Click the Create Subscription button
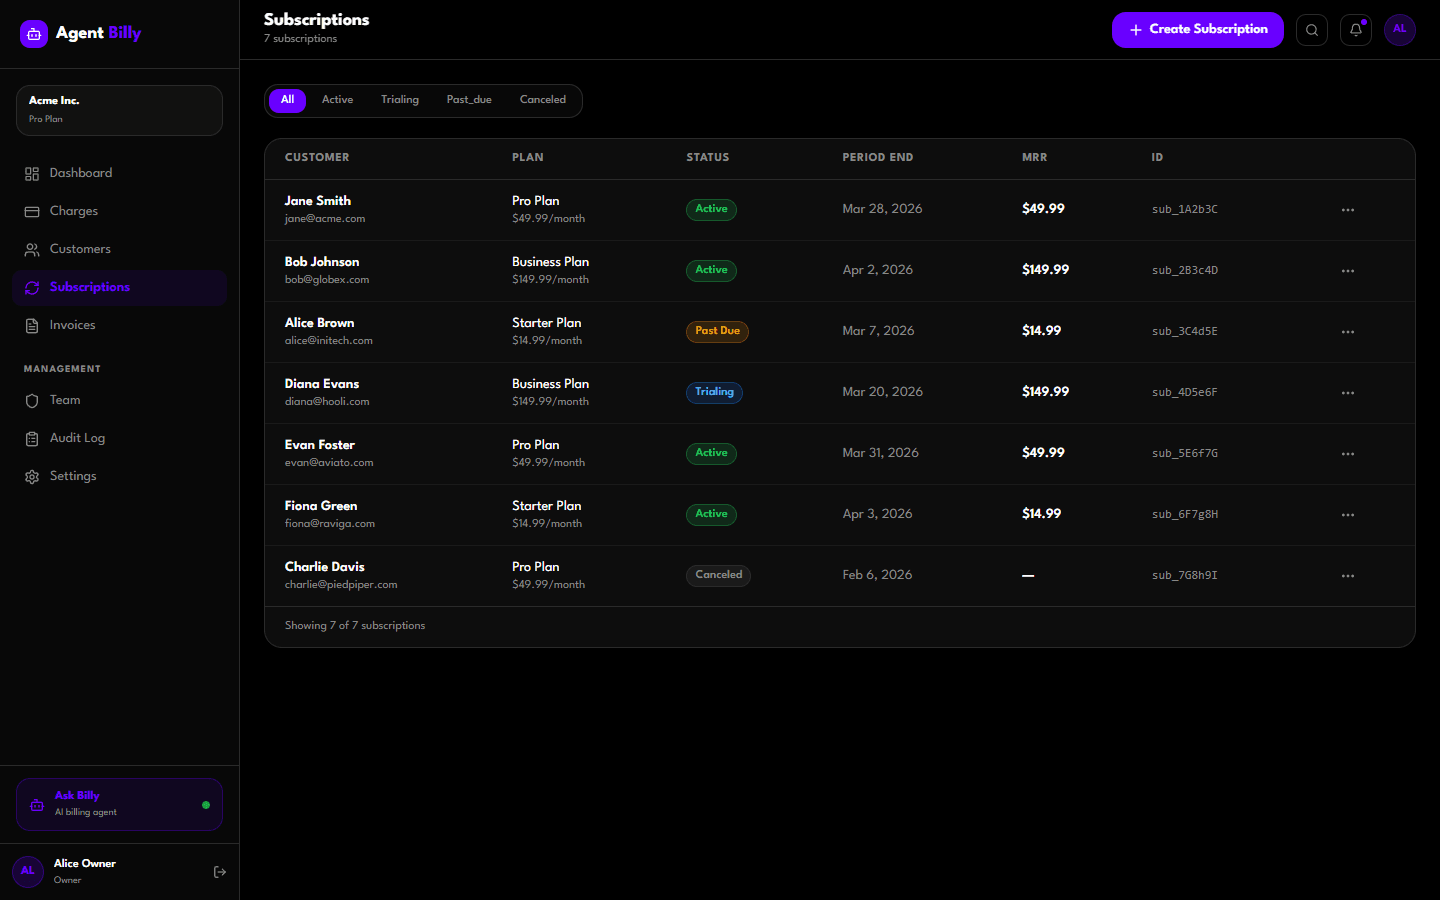Image resolution: width=1440 pixels, height=900 pixels. (1197, 30)
